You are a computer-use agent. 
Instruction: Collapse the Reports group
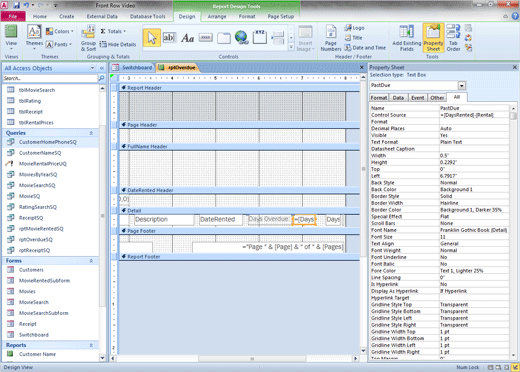91,345
